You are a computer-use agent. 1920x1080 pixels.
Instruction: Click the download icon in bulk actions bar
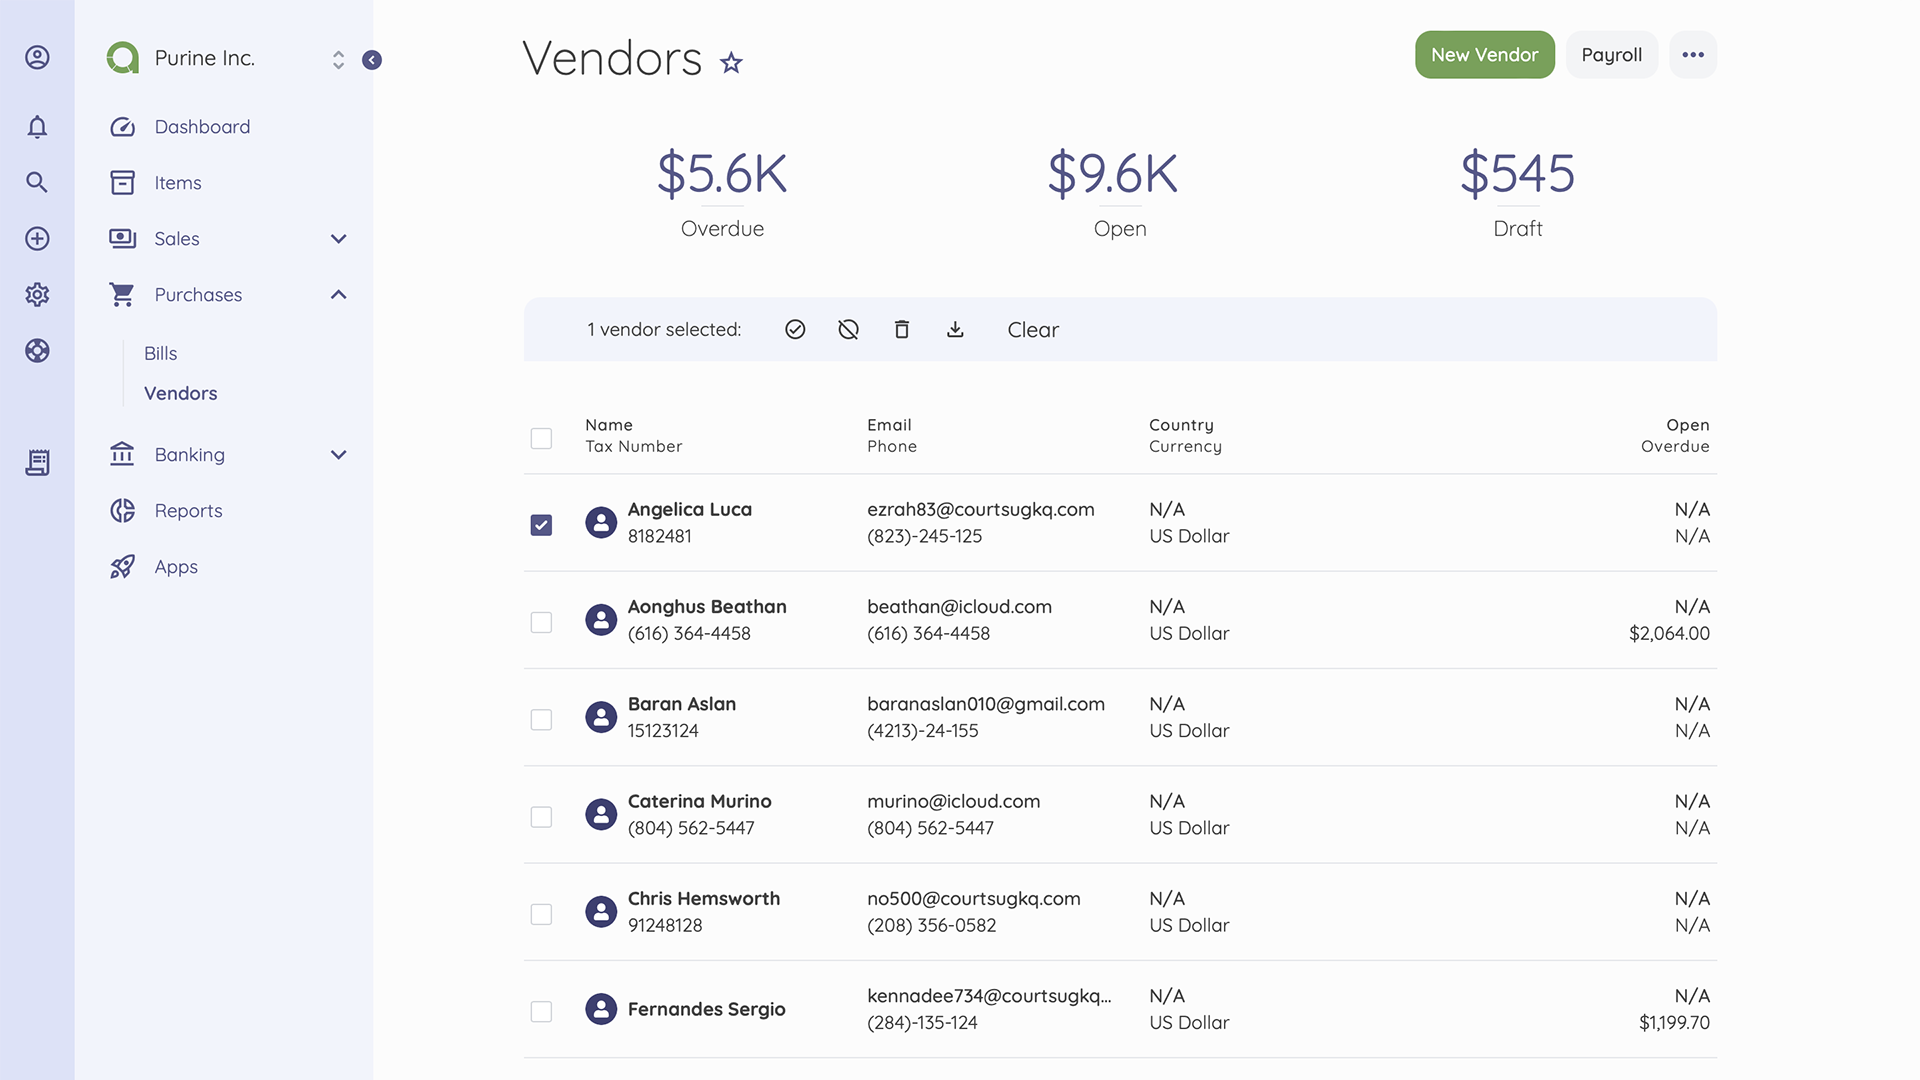coord(955,329)
